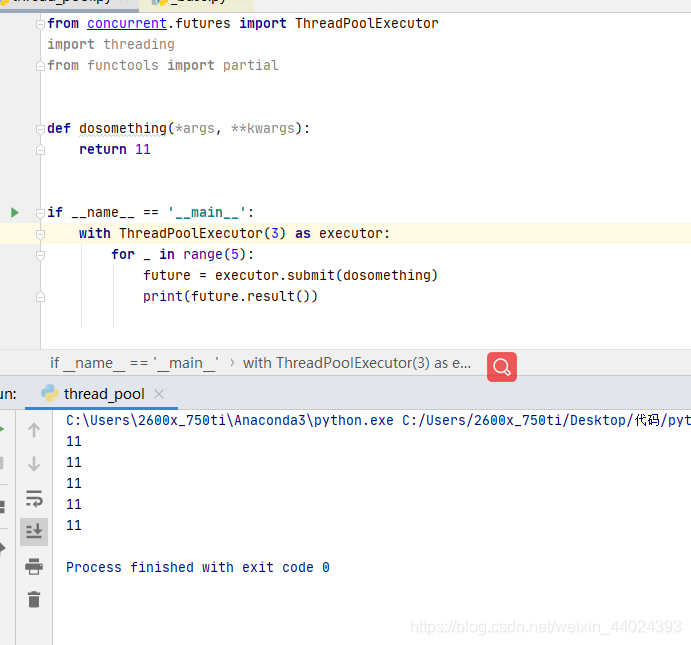
Task: Click fold end marker beside print line
Action: pyautogui.click(x=40, y=297)
